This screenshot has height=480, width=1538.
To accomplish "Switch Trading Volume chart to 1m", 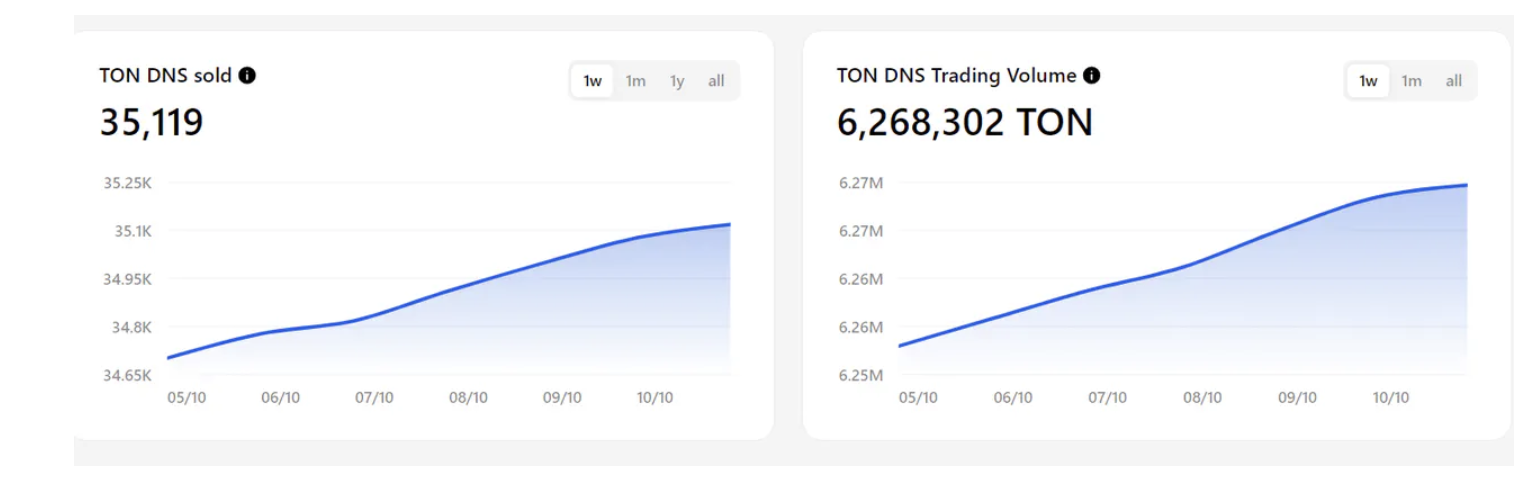I will pos(1411,81).
